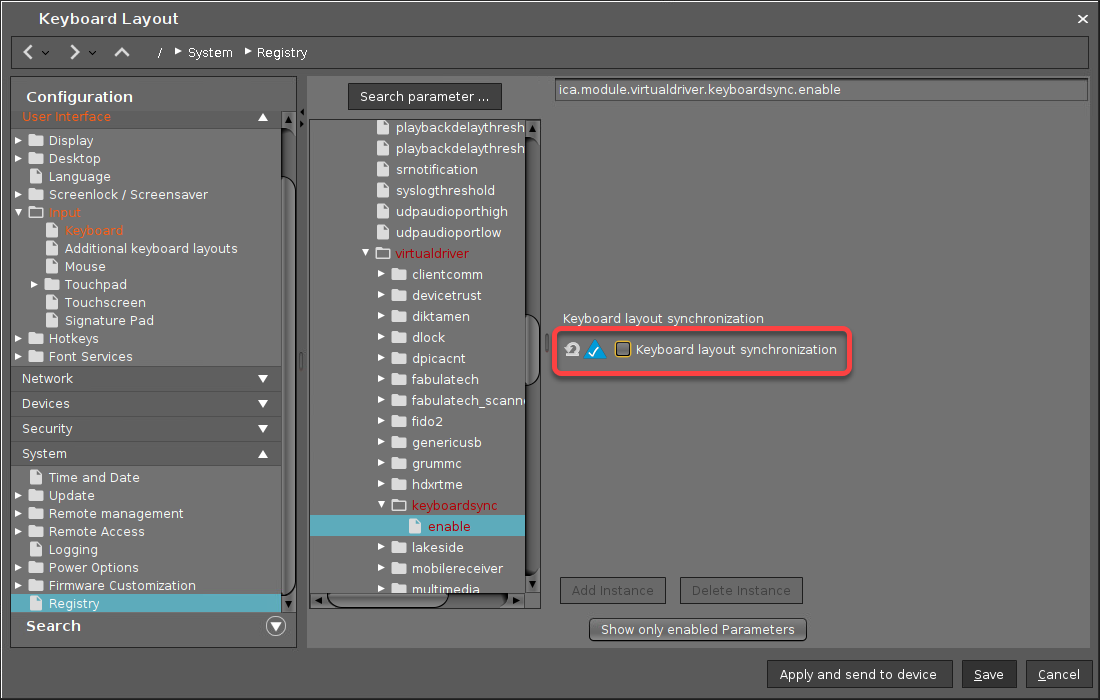Open Additional keyboard layouts page
Screen dimensions: 1100x700
click(x=151, y=249)
